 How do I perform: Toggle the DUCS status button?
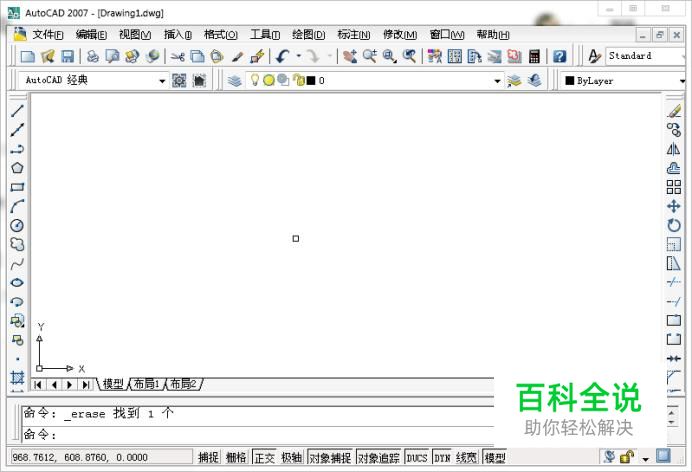tap(417, 457)
